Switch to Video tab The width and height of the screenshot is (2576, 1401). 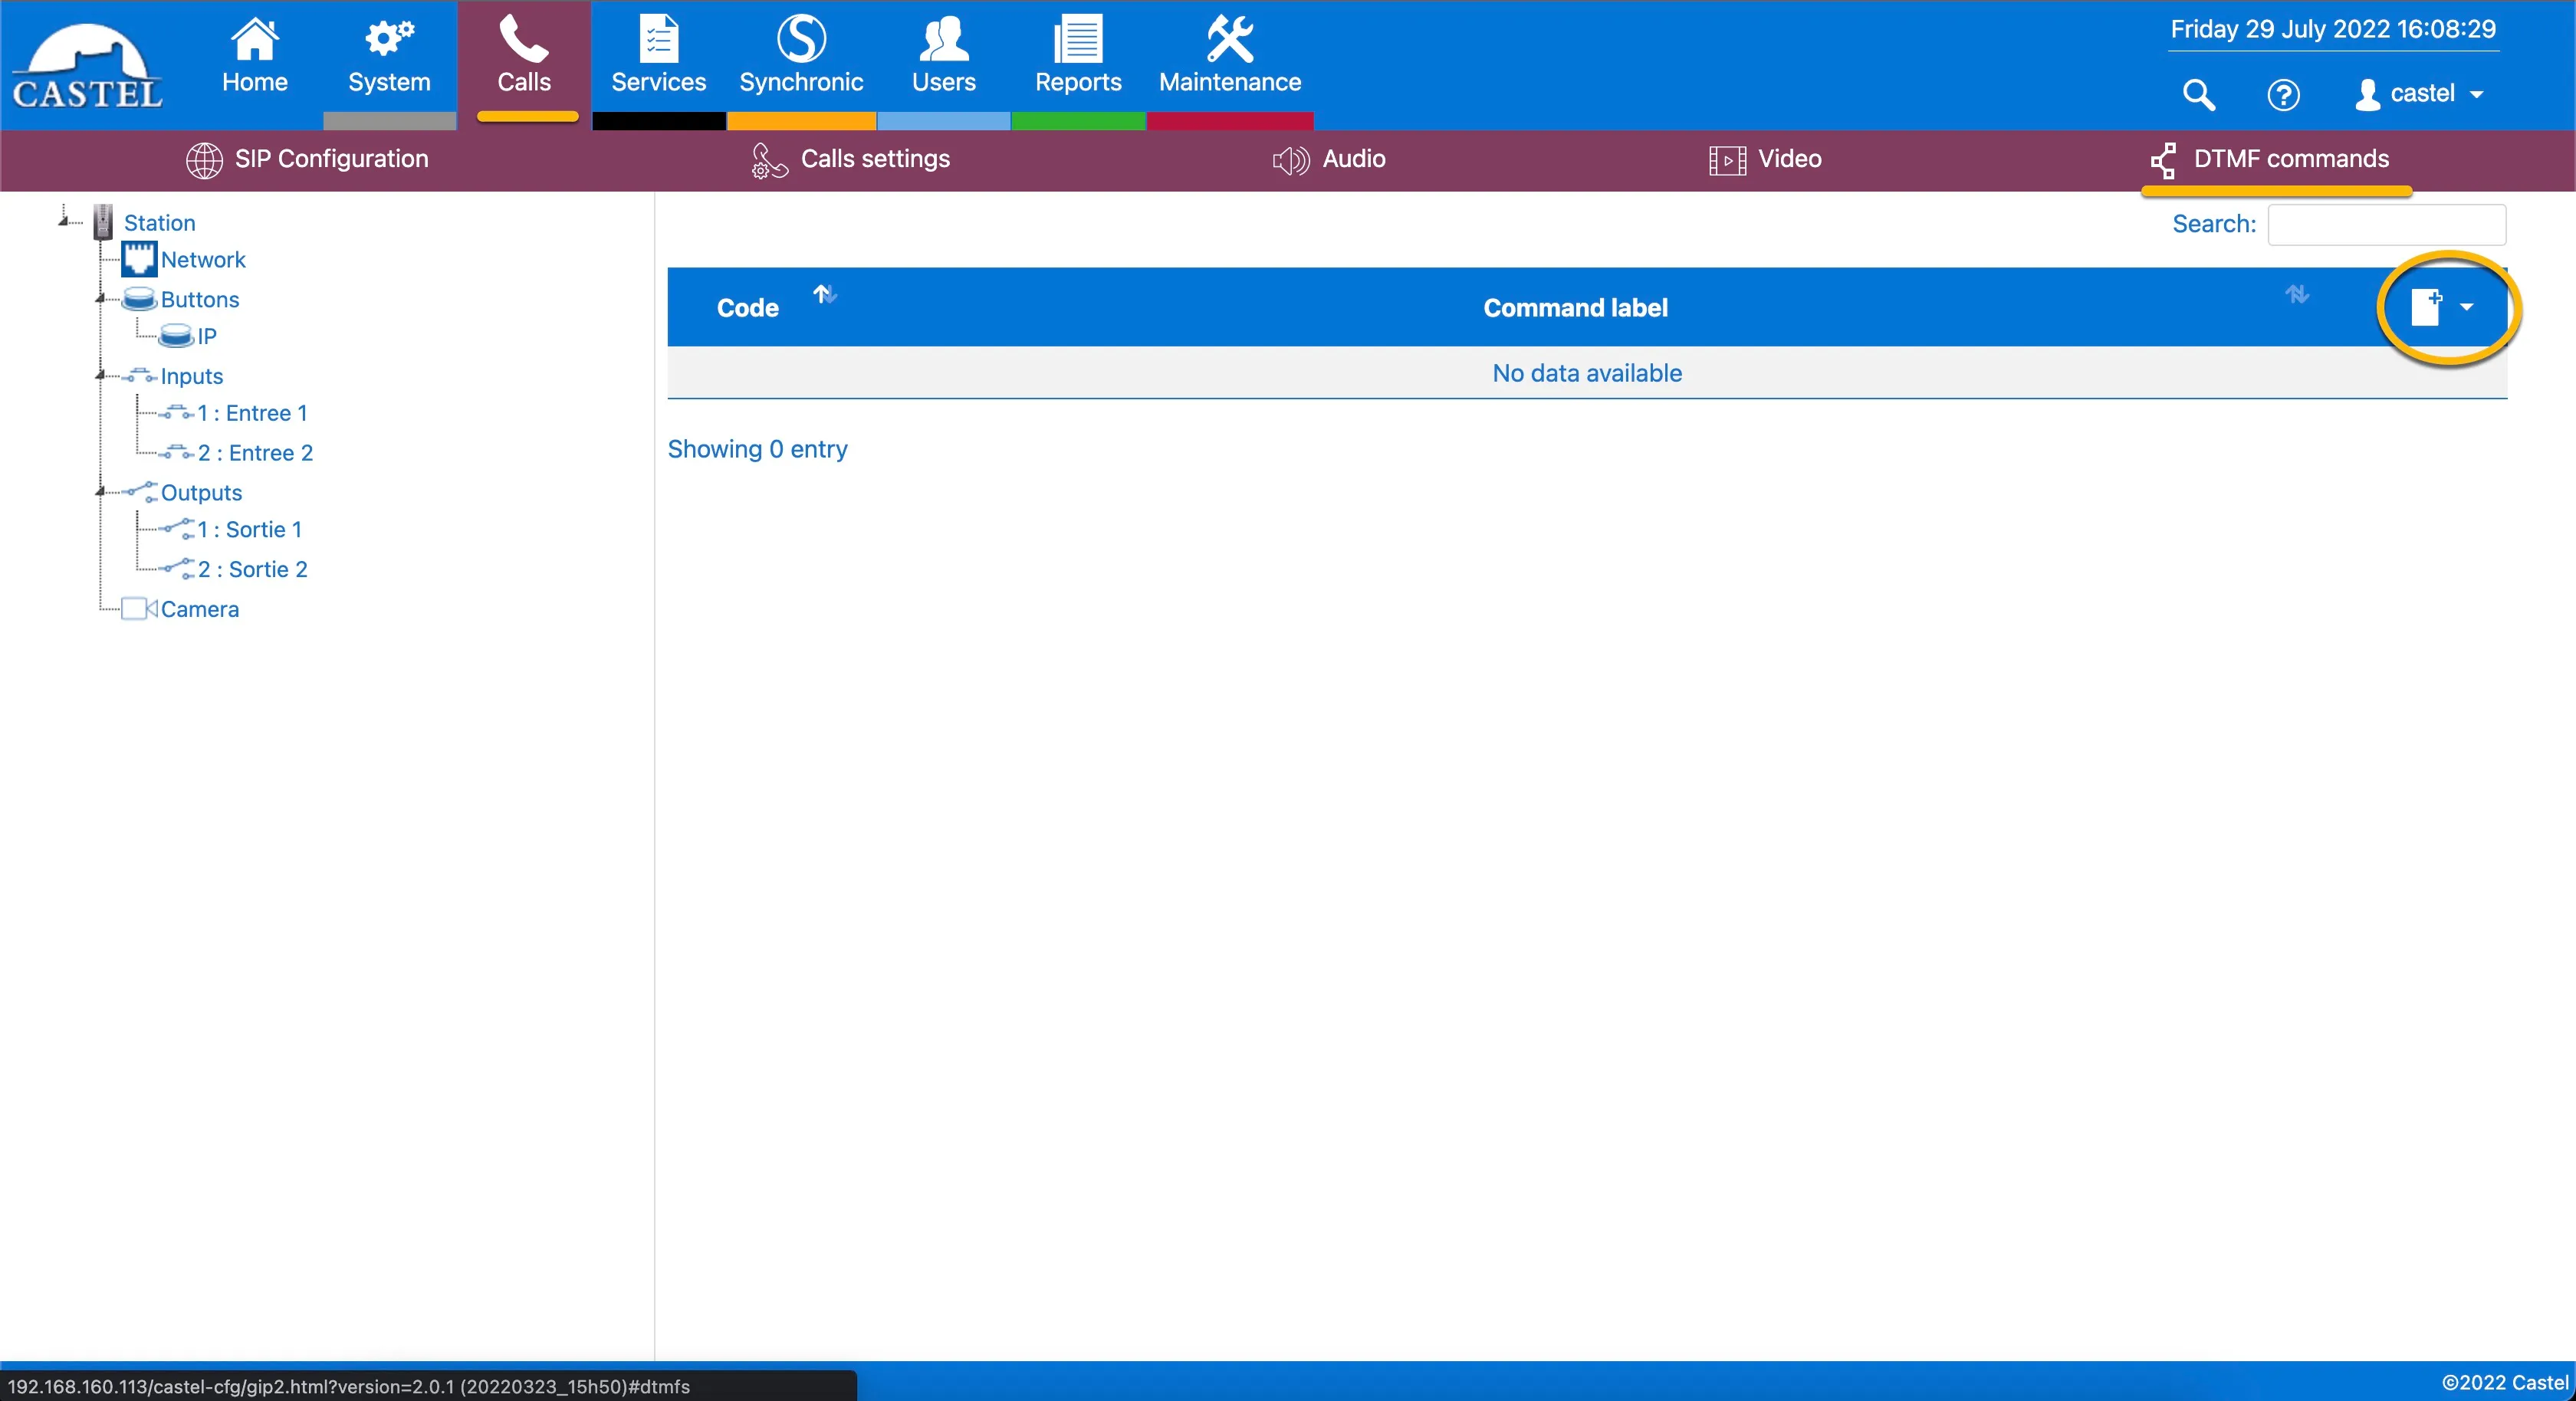[x=1765, y=159]
